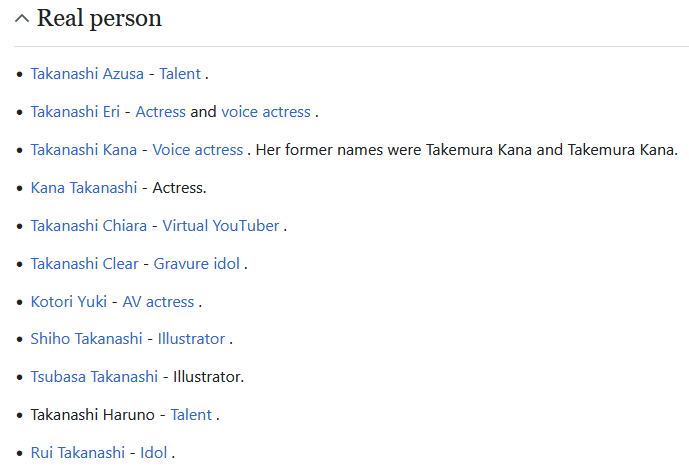Screen dimensions: 689x475
Task: Open the Kotori Yuki link
Action: point(69,302)
